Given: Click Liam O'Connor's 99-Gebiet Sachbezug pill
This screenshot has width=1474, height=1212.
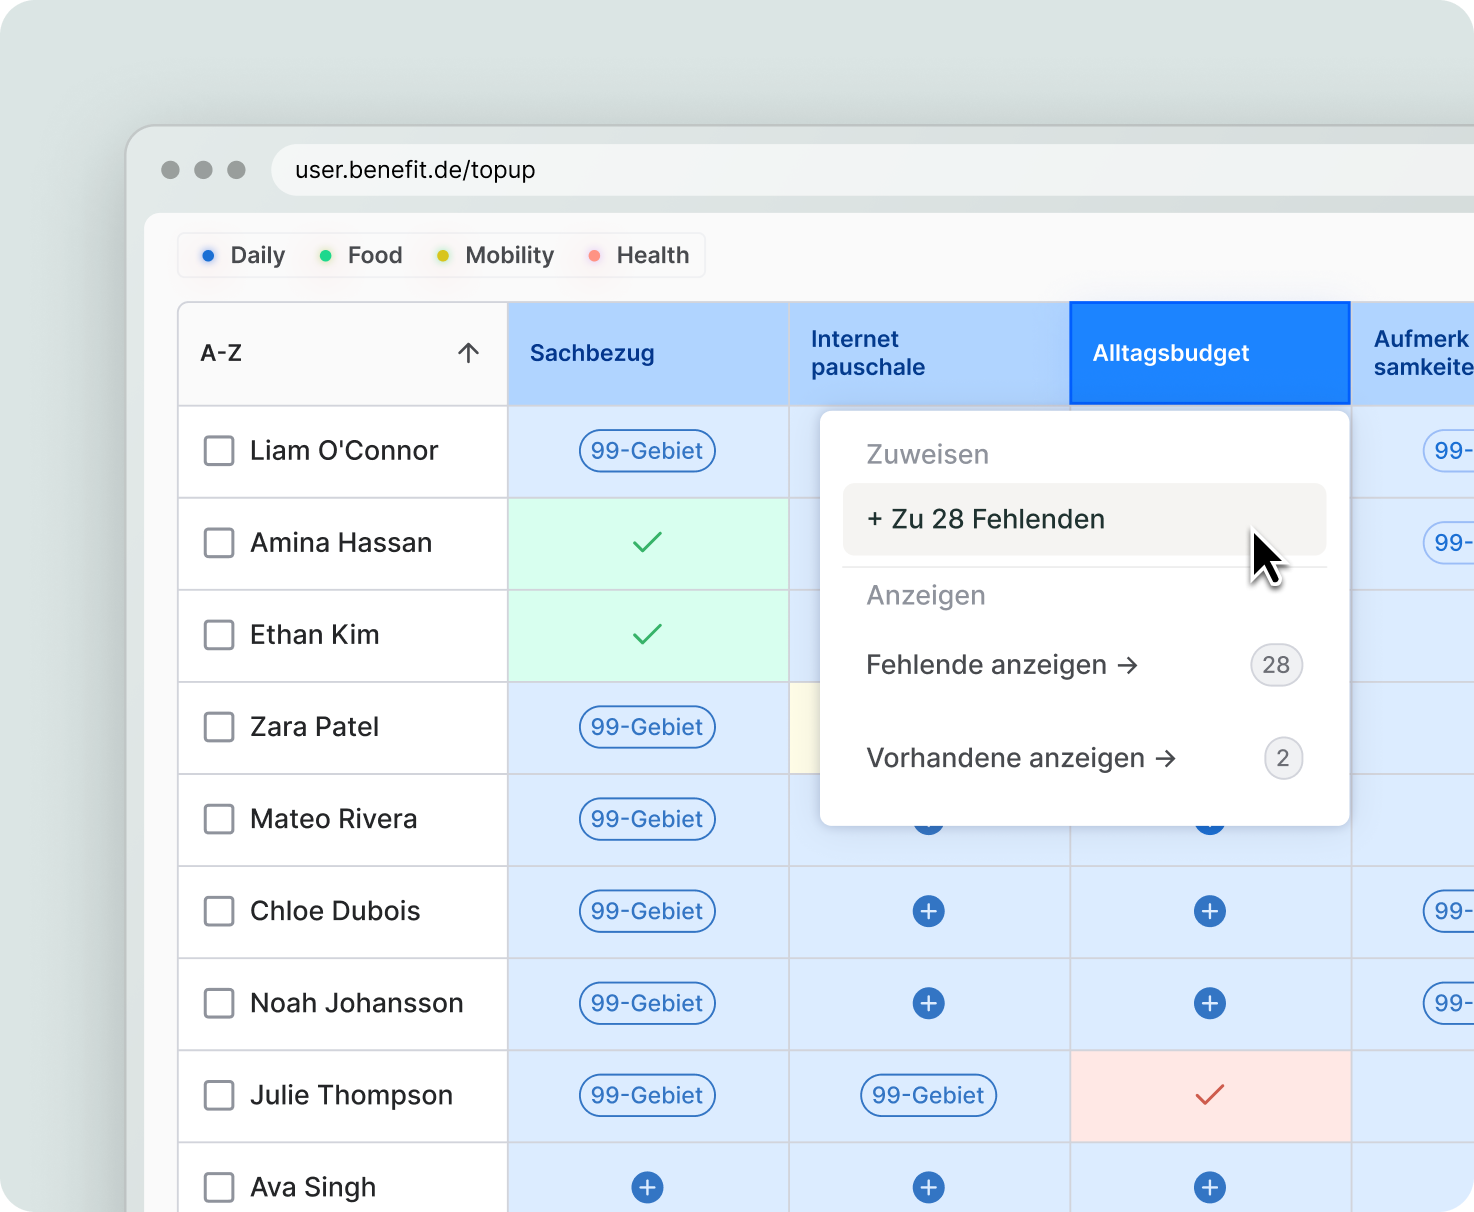Looking at the screenshot, I should point(647,451).
